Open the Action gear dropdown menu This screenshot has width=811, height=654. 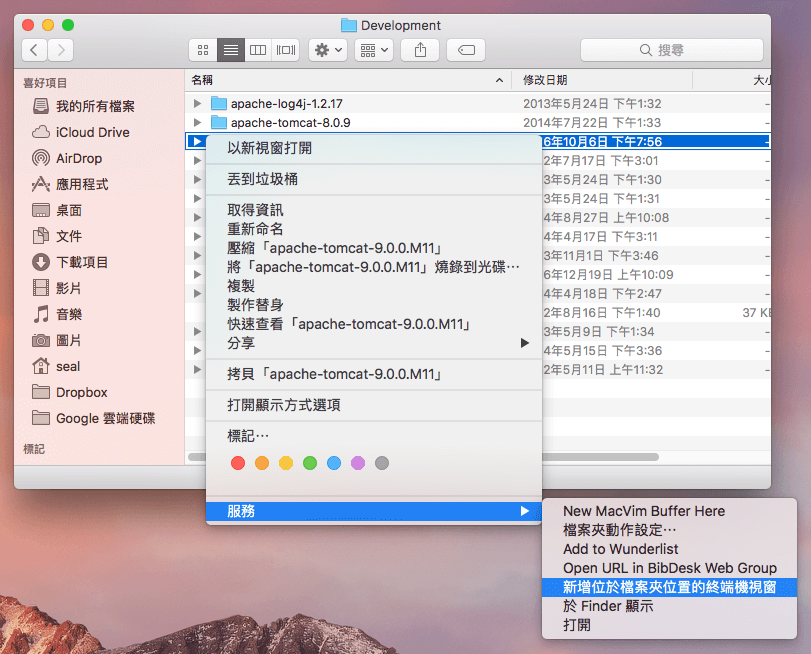pos(328,49)
